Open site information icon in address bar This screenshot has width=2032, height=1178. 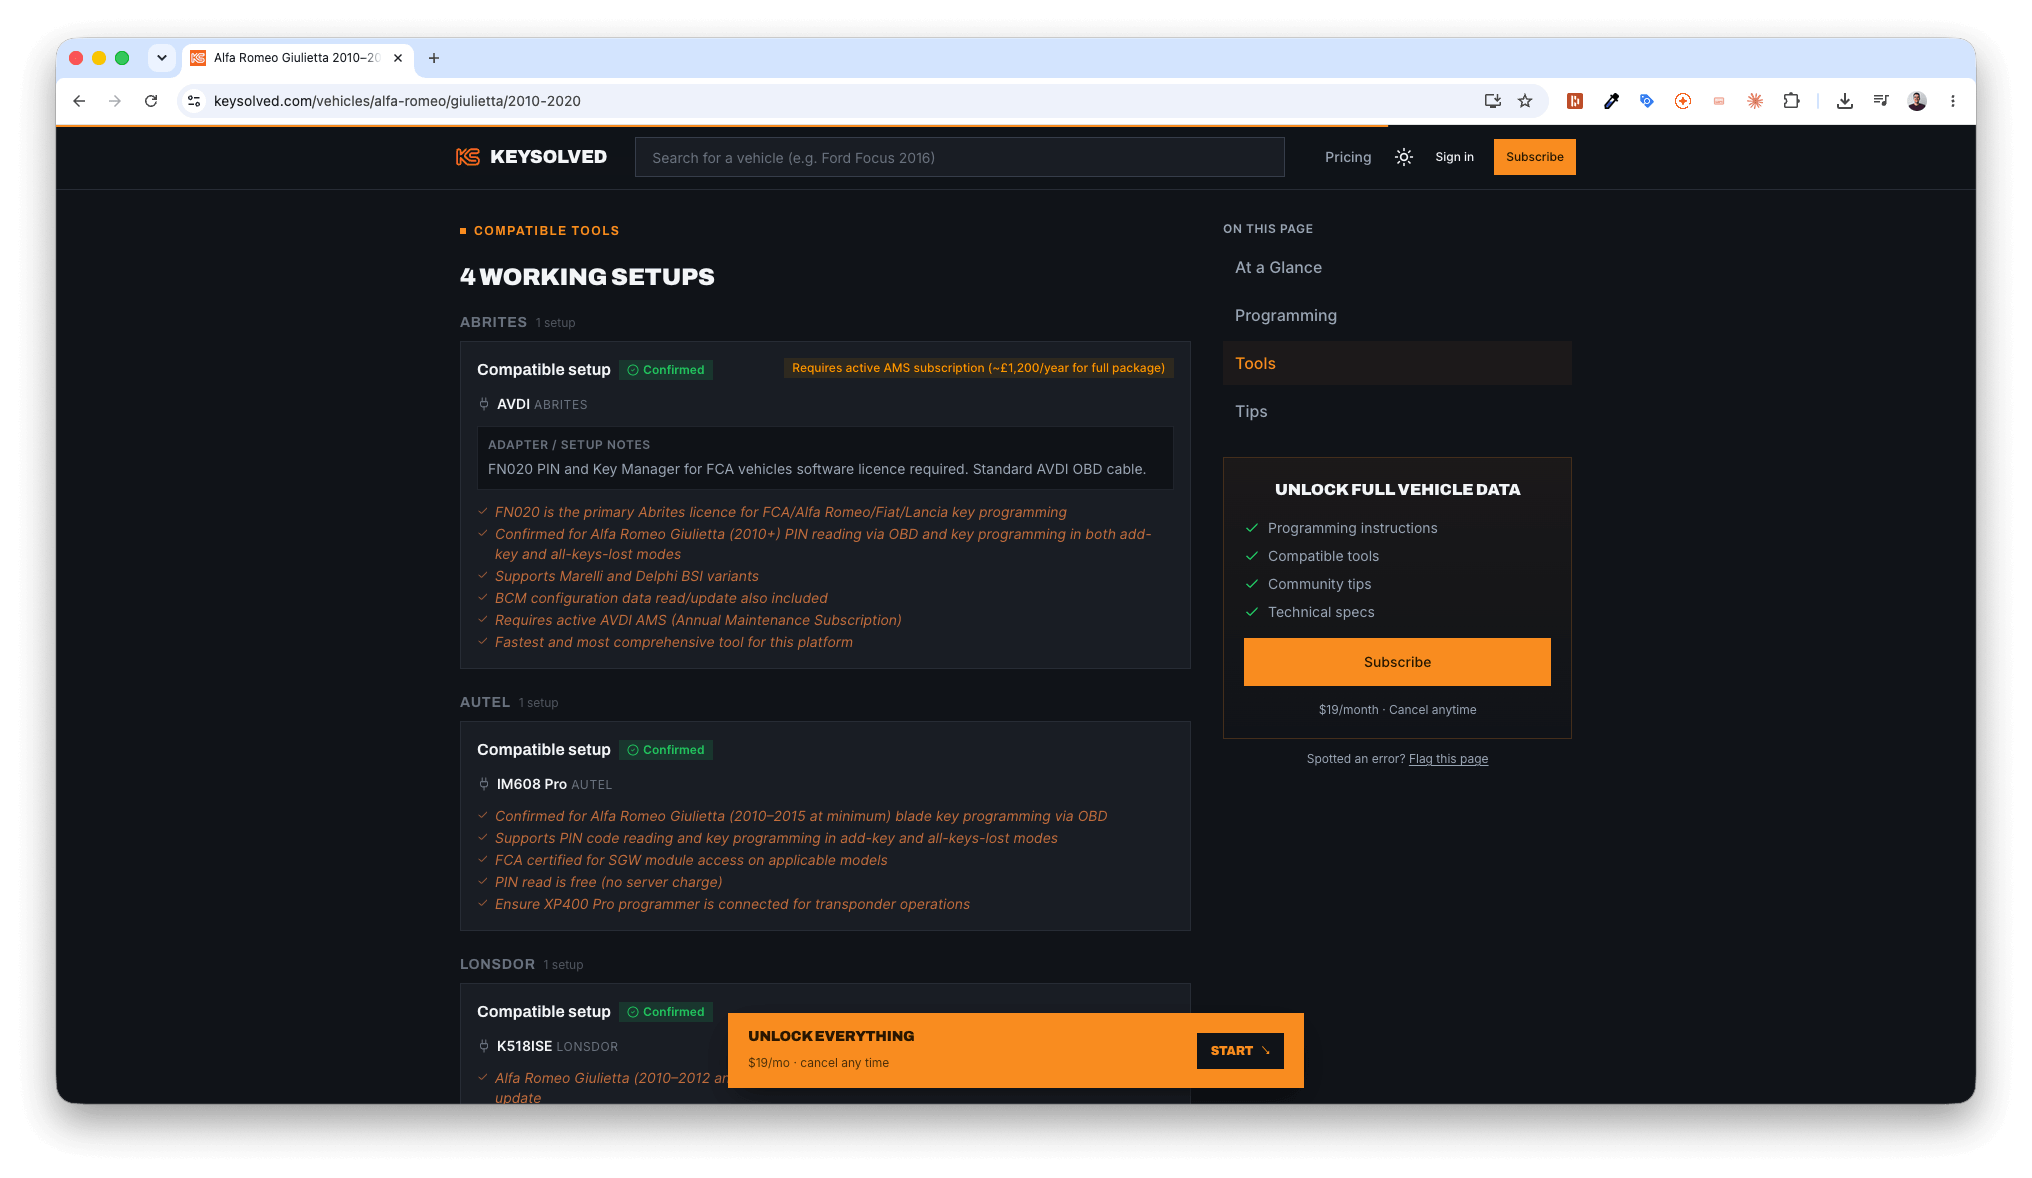pyautogui.click(x=195, y=101)
